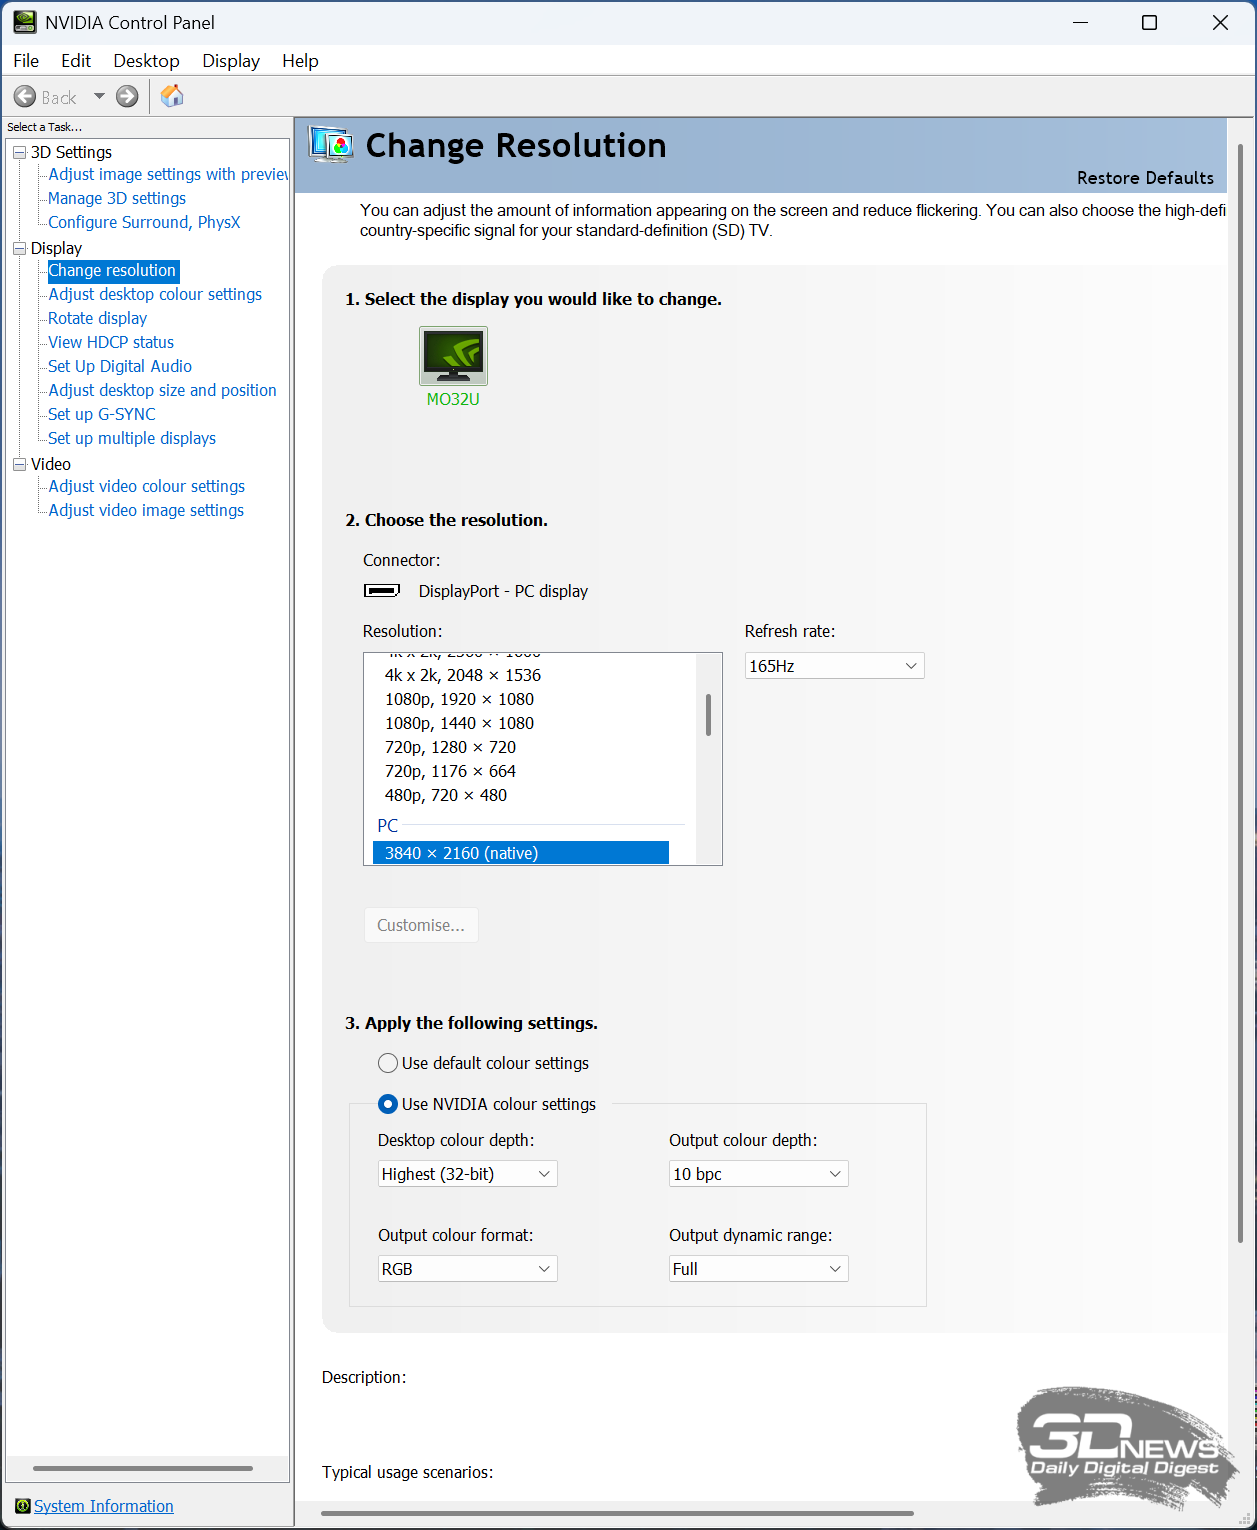This screenshot has height=1530, width=1257.
Task: Click the Home icon in toolbar
Action: (x=172, y=96)
